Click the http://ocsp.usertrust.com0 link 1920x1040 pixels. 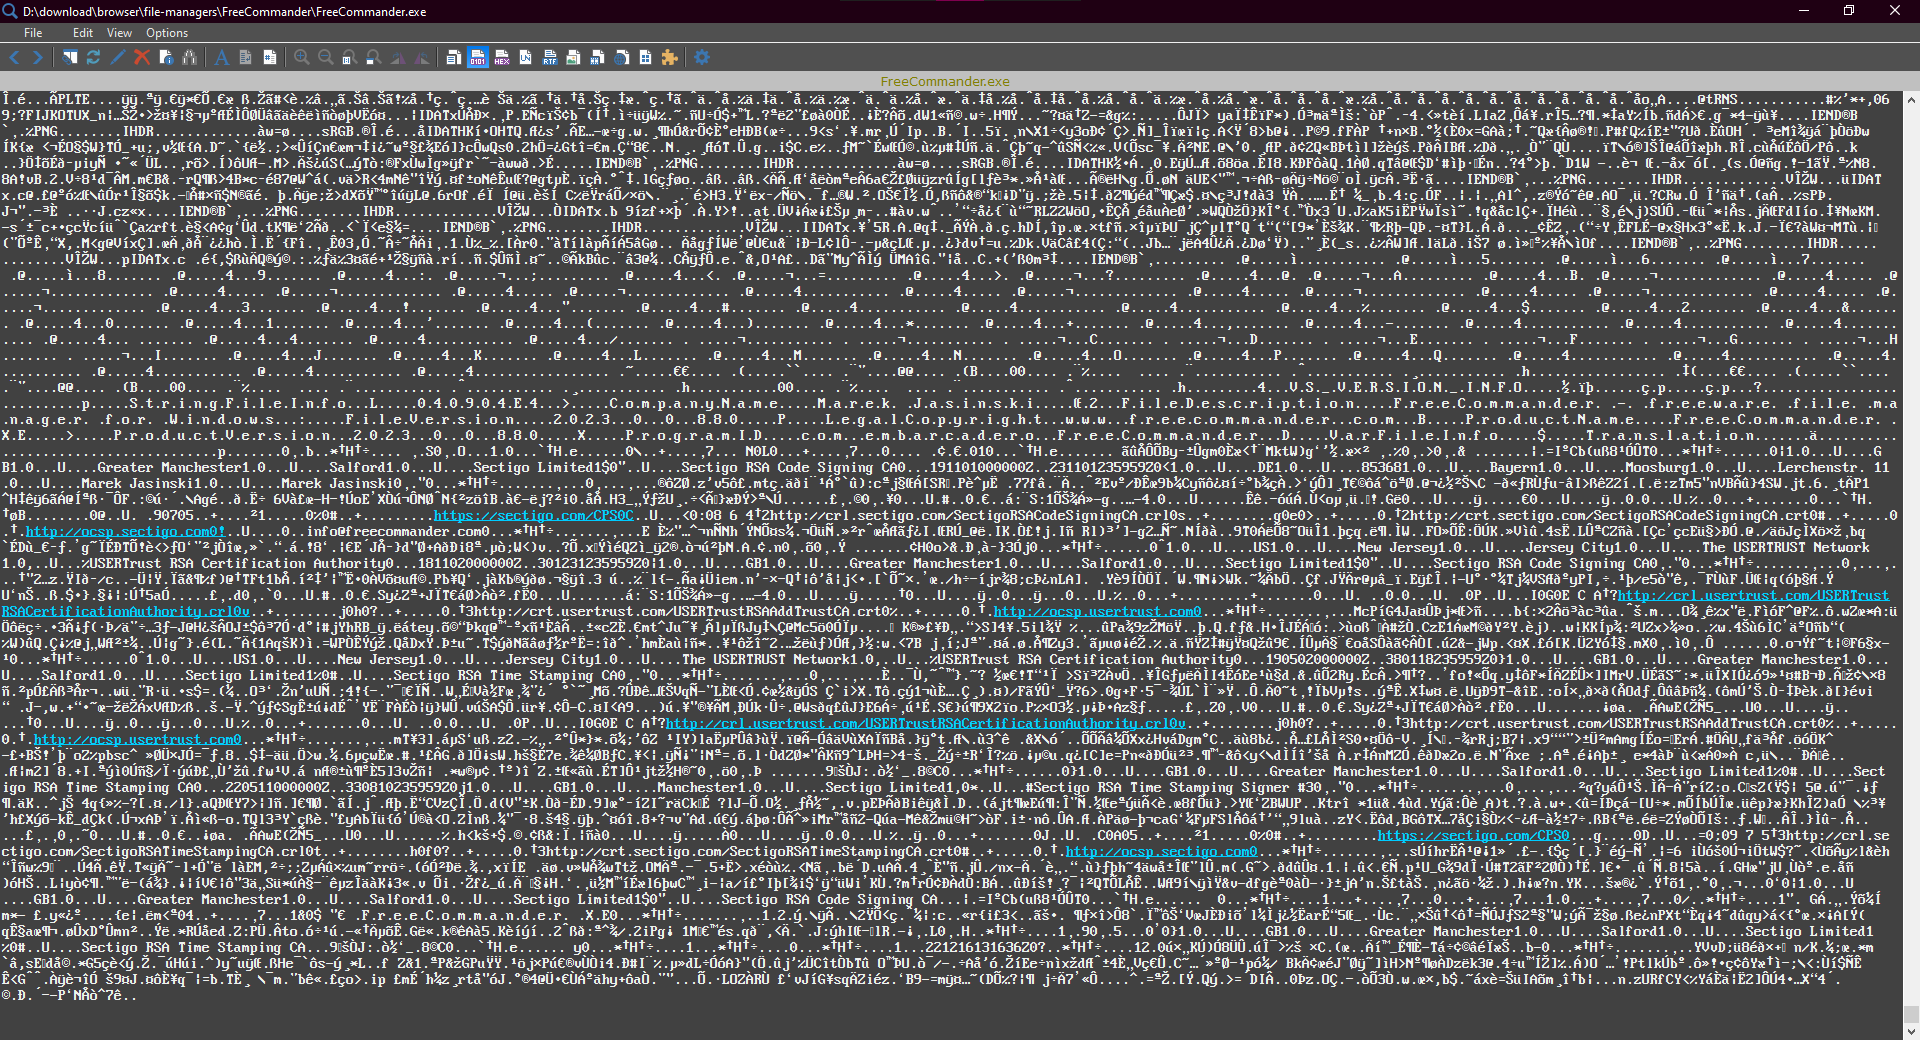[1097, 612]
